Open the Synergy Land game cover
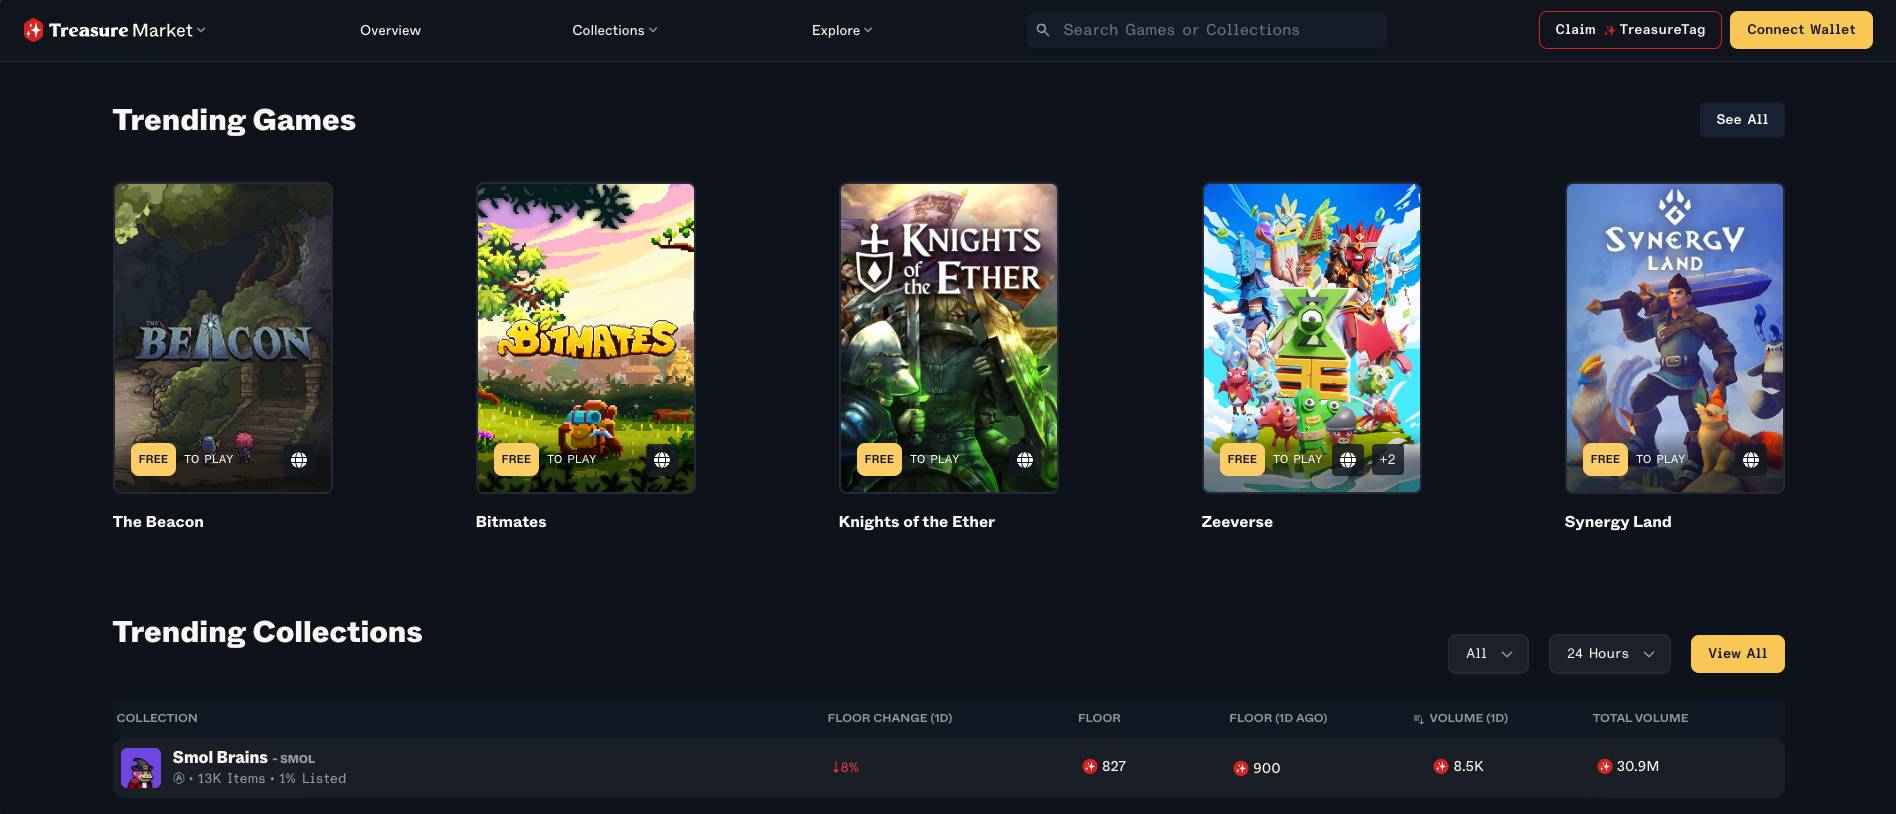The image size is (1896, 814). 1675,338
